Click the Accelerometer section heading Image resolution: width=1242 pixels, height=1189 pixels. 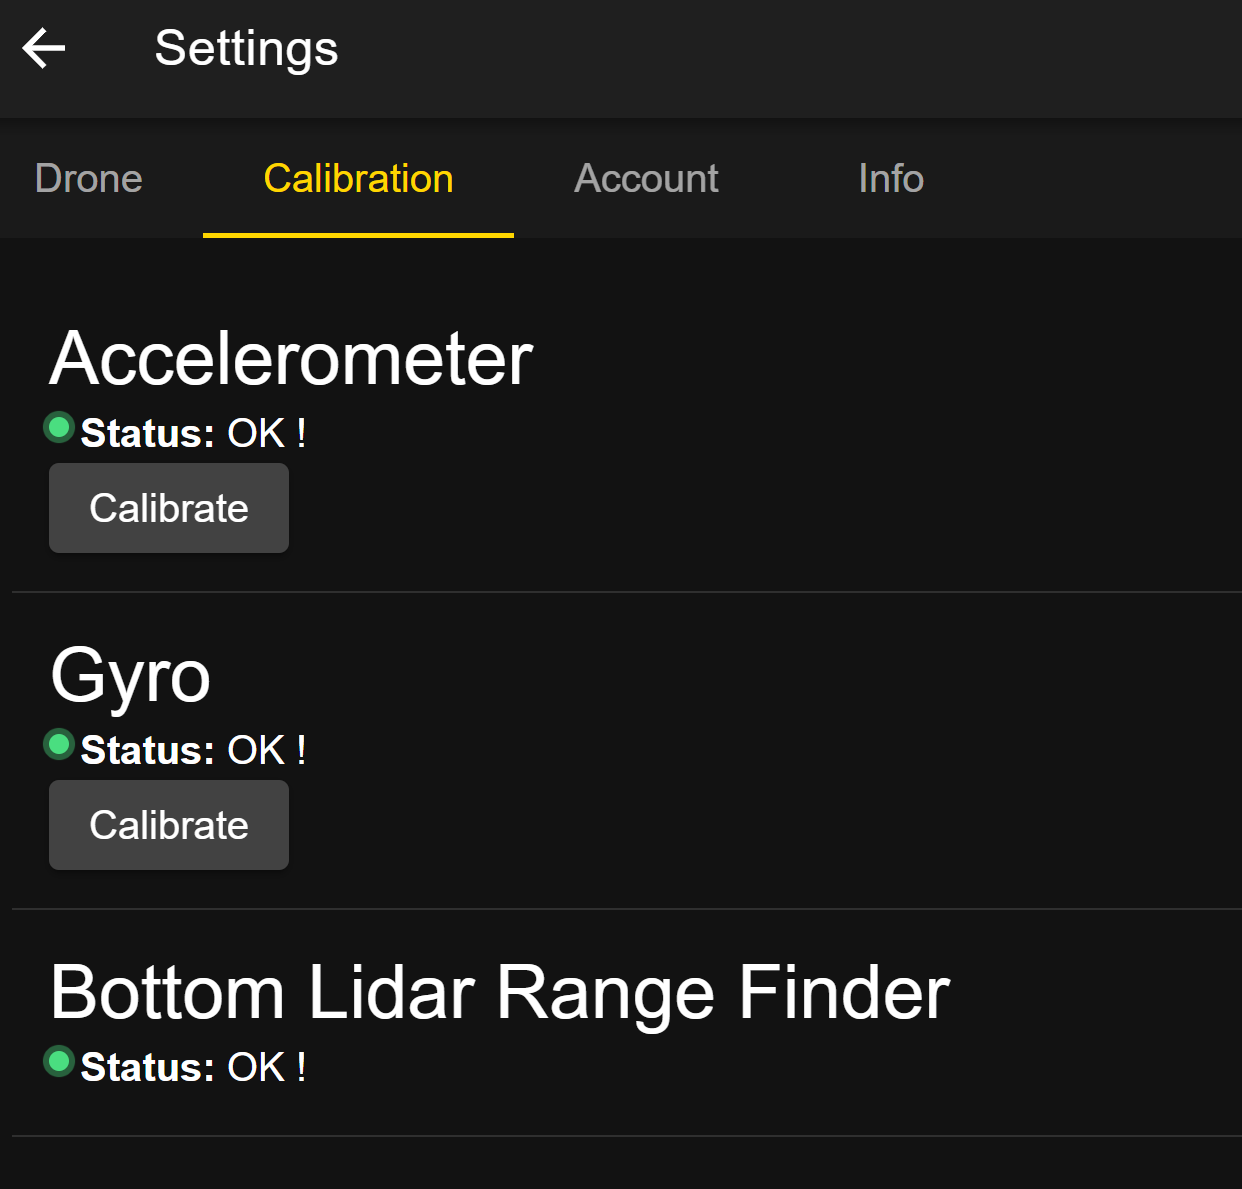[291, 359]
